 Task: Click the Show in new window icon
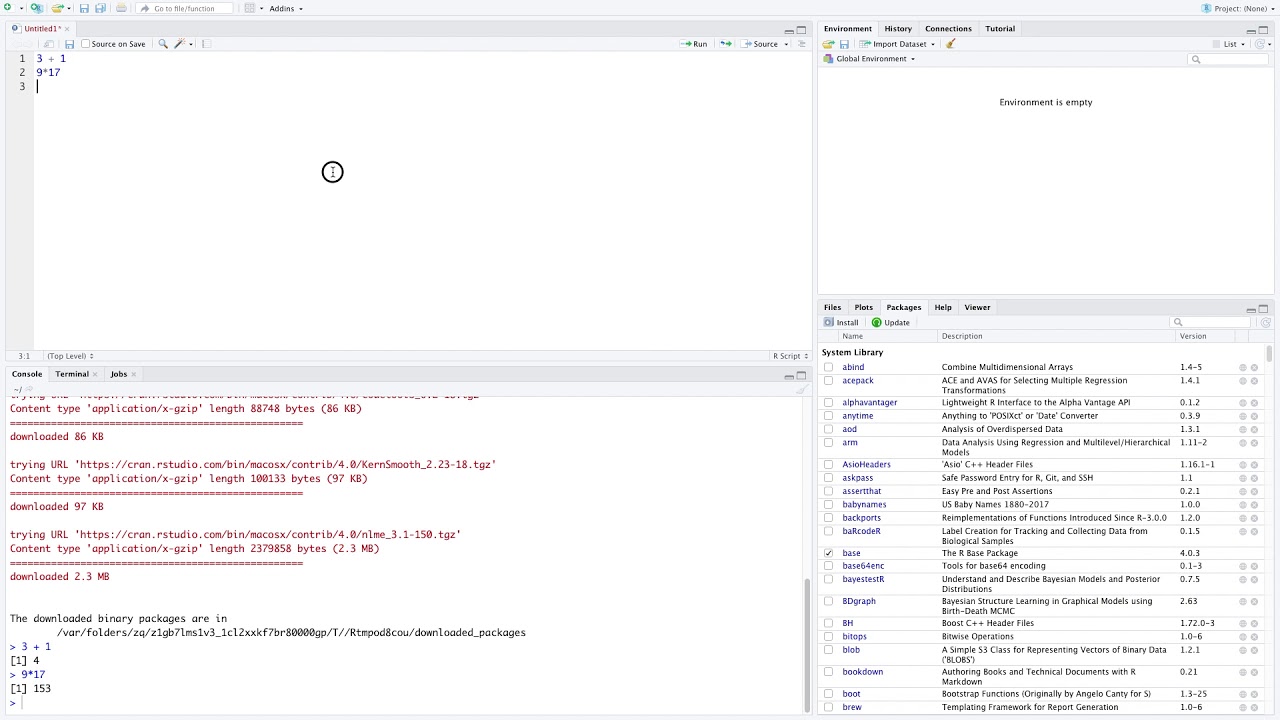tap(48, 44)
